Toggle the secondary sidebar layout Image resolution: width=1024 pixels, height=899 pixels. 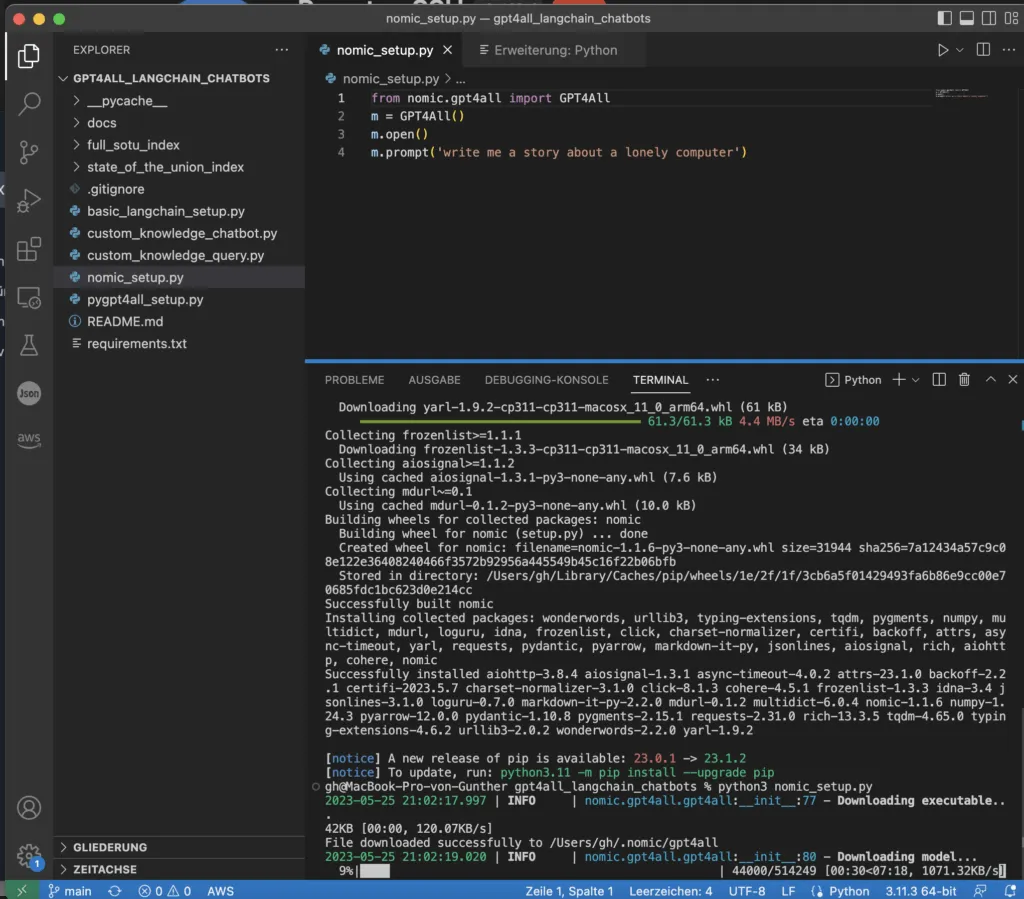(989, 18)
